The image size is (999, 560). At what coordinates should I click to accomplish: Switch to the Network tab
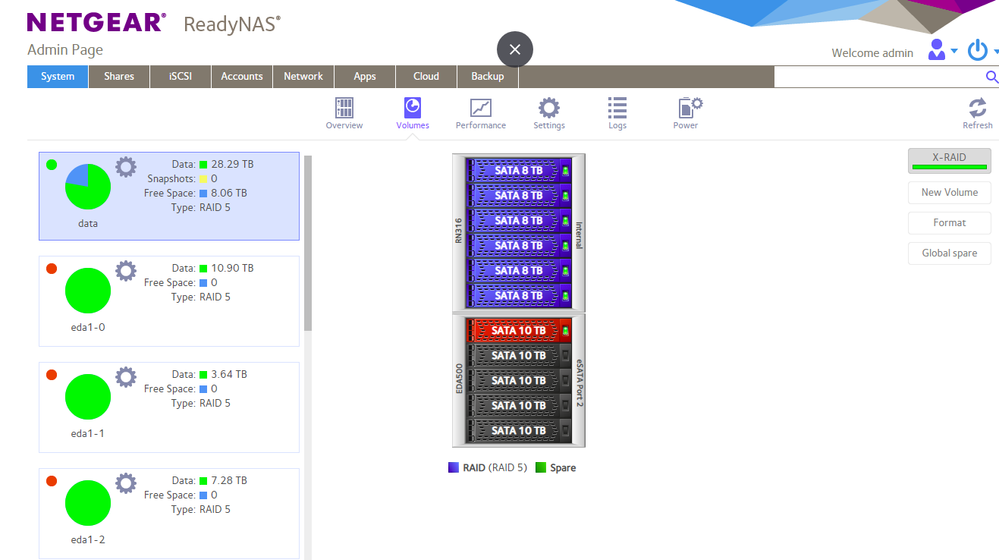[x=303, y=76]
